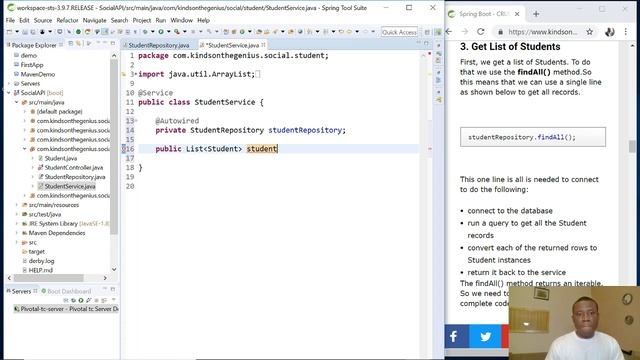
Task: Close the StudentService.java editor tab
Action: click(x=264, y=45)
